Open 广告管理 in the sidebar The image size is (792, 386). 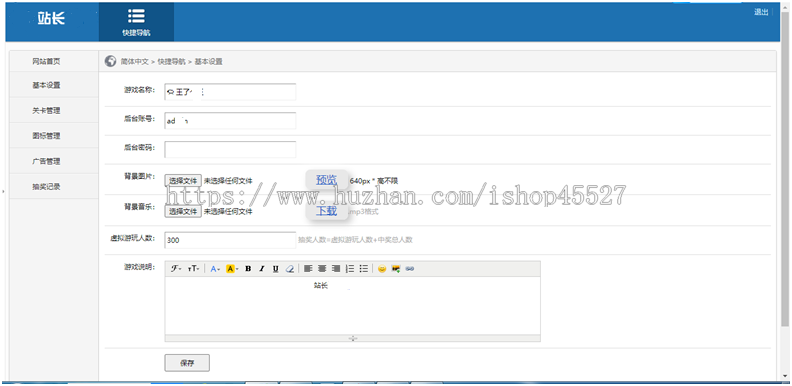point(46,161)
